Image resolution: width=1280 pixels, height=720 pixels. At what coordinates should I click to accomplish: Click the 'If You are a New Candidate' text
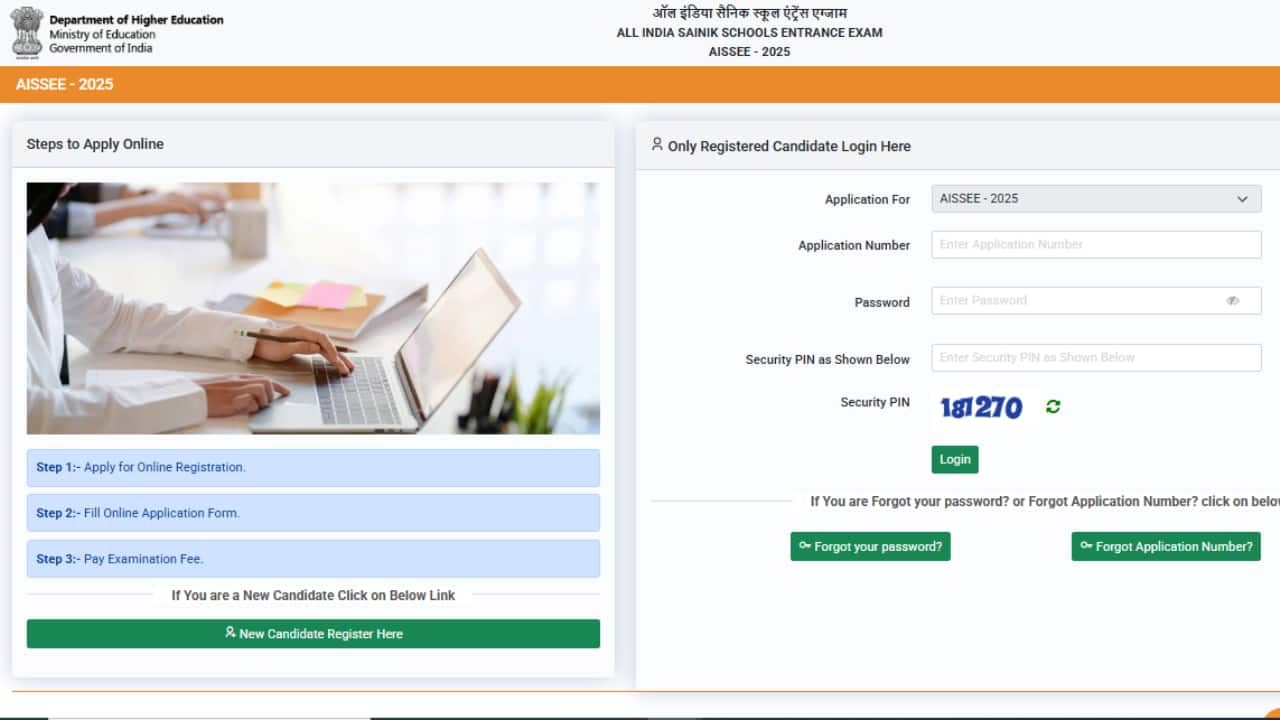313,595
